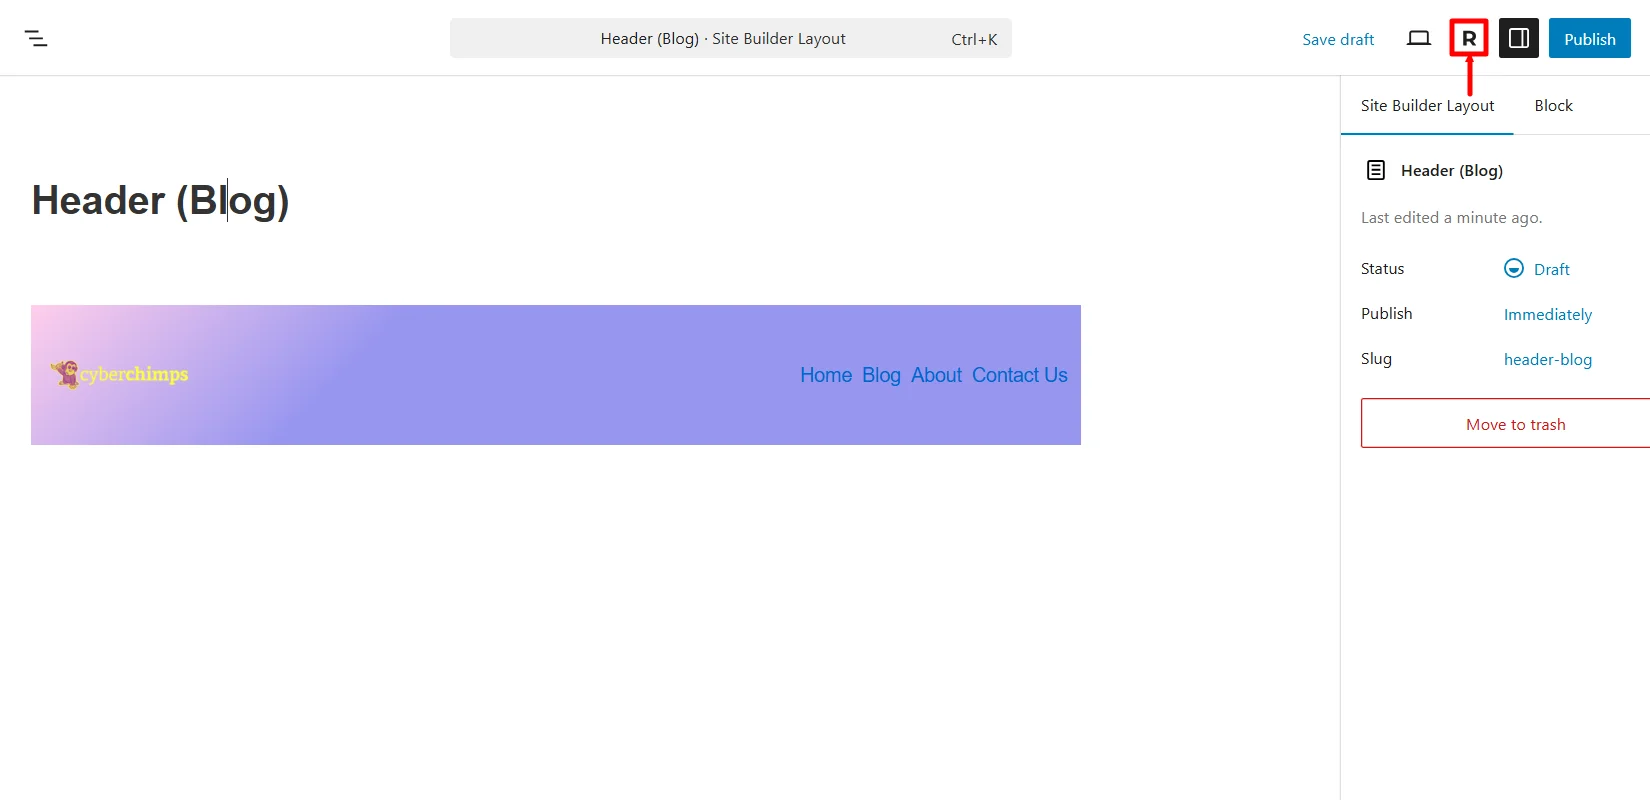Open the Header (Blog) command palette bar
Image resolution: width=1650 pixels, height=800 pixels.
point(731,39)
